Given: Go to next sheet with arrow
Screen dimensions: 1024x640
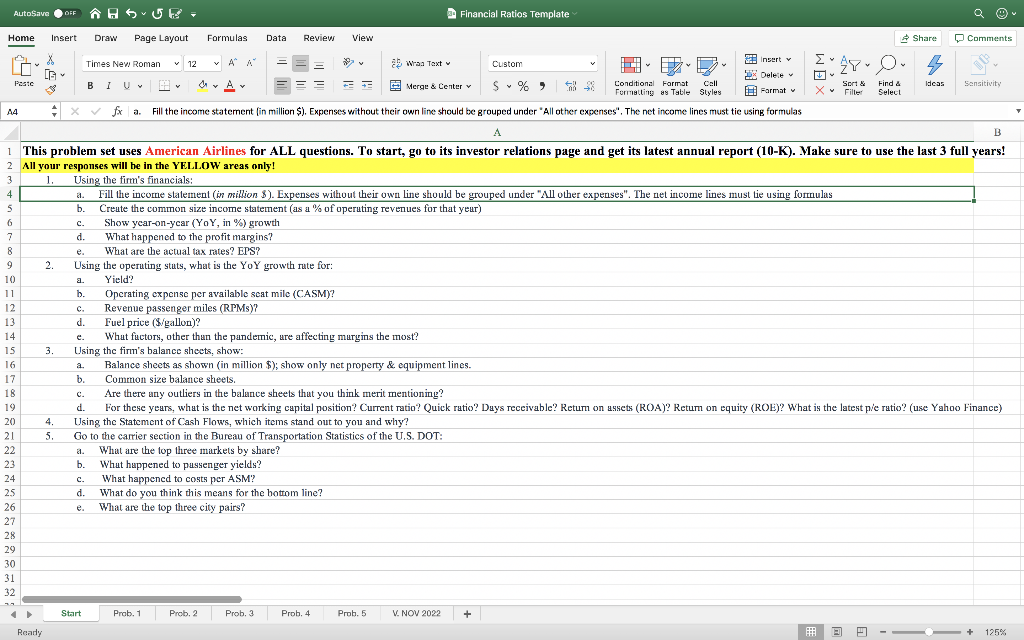Looking at the screenshot, I should click(29, 614).
